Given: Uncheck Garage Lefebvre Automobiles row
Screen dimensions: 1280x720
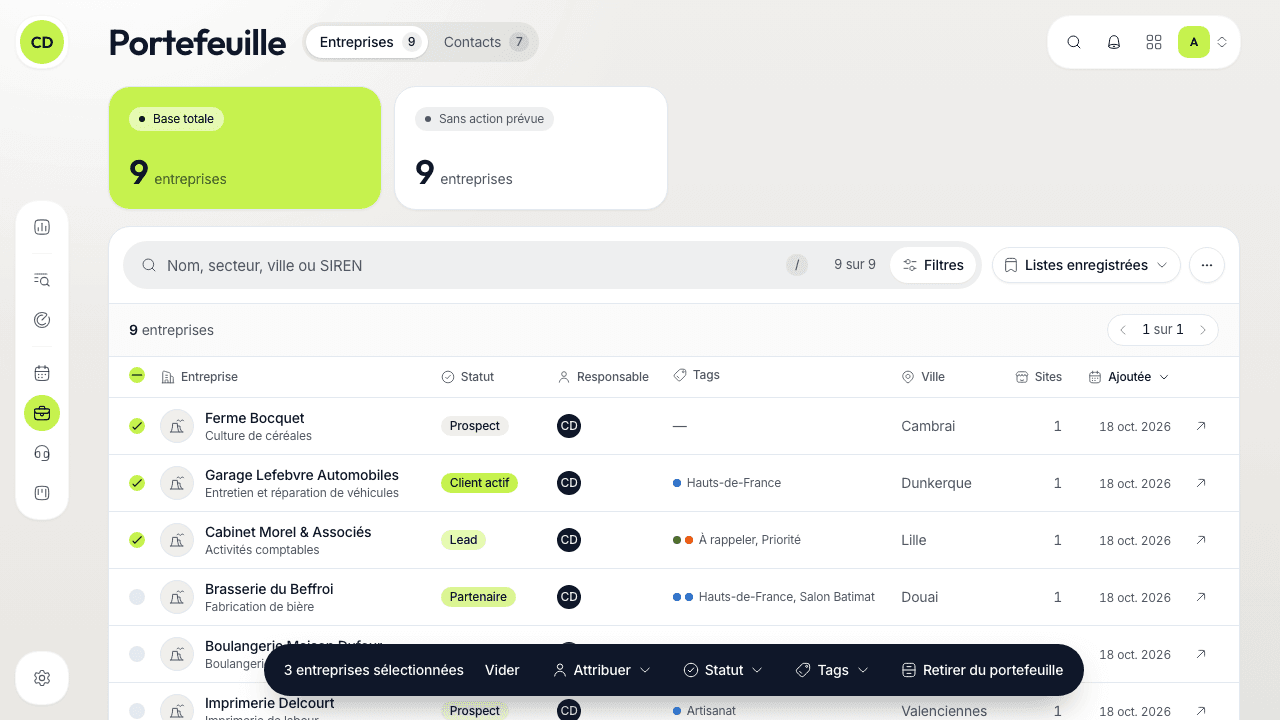Looking at the screenshot, I should (137, 483).
